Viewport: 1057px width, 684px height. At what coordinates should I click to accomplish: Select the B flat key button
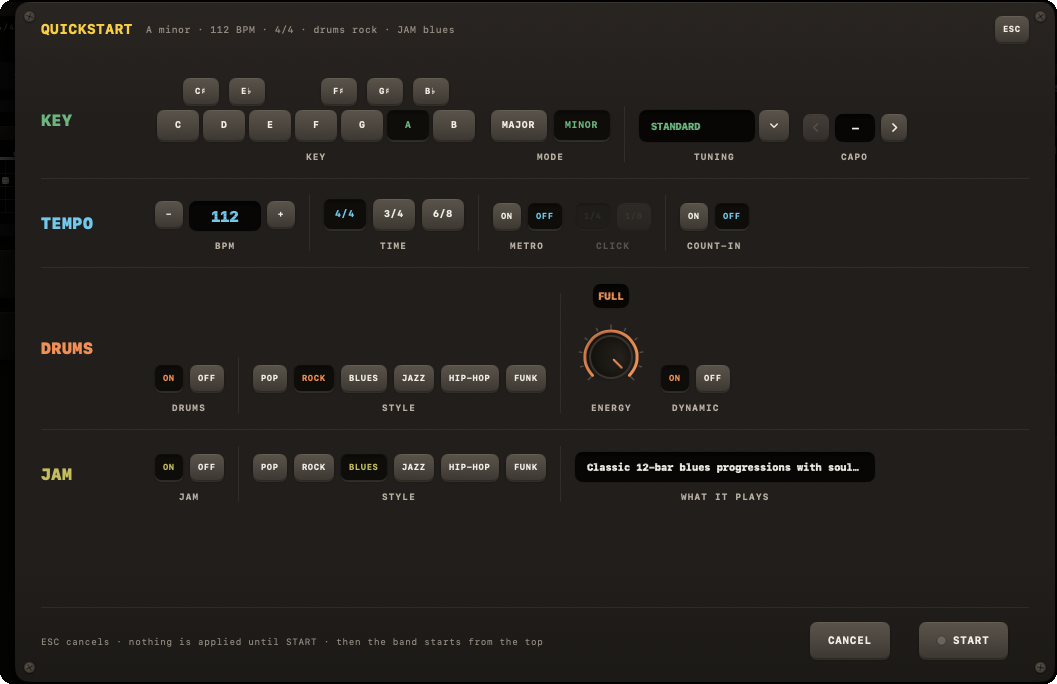430,91
